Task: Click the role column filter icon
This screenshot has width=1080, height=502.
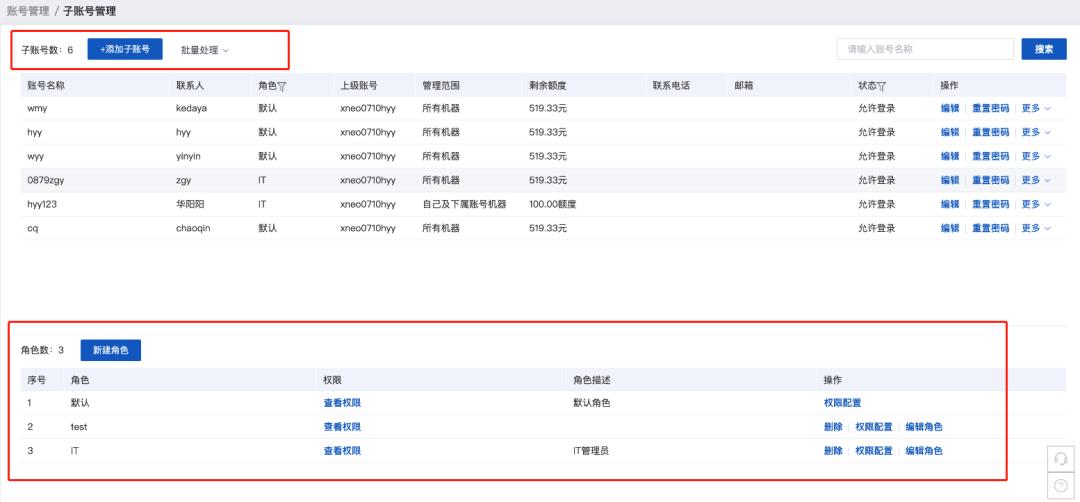Action: 282,86
